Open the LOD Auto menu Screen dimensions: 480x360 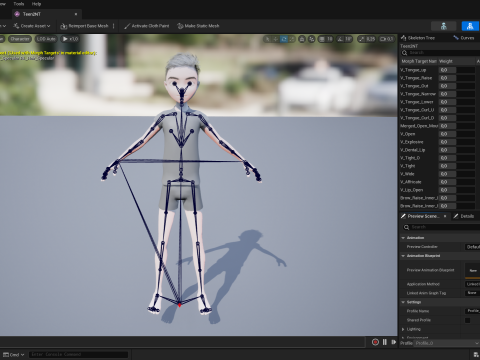[46, 39]
